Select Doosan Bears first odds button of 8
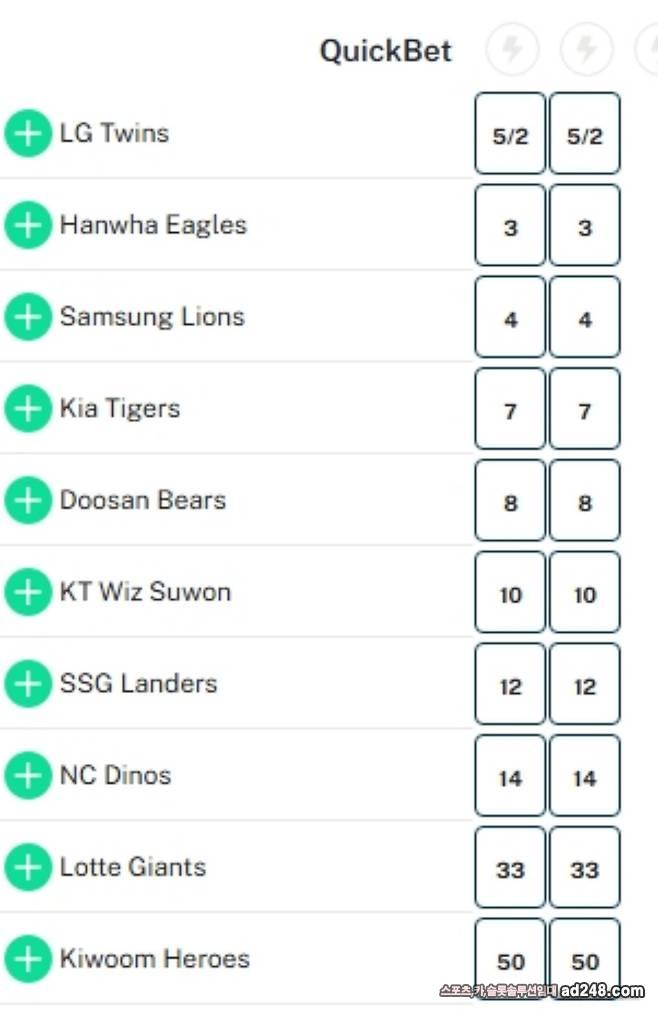This screenshot has height=1031, width=658. click(x=510, y=501)
